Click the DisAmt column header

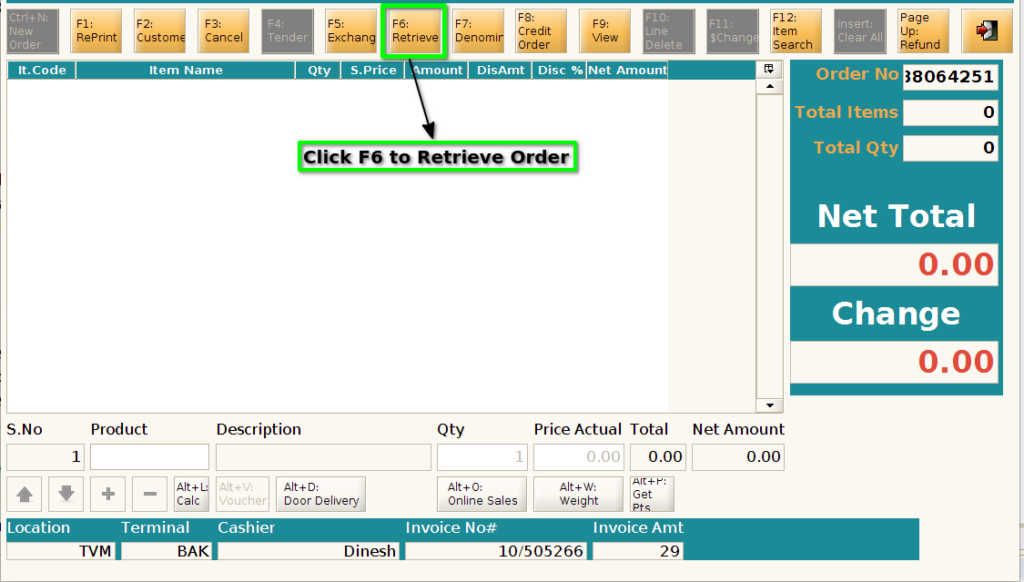pos(500,70)
